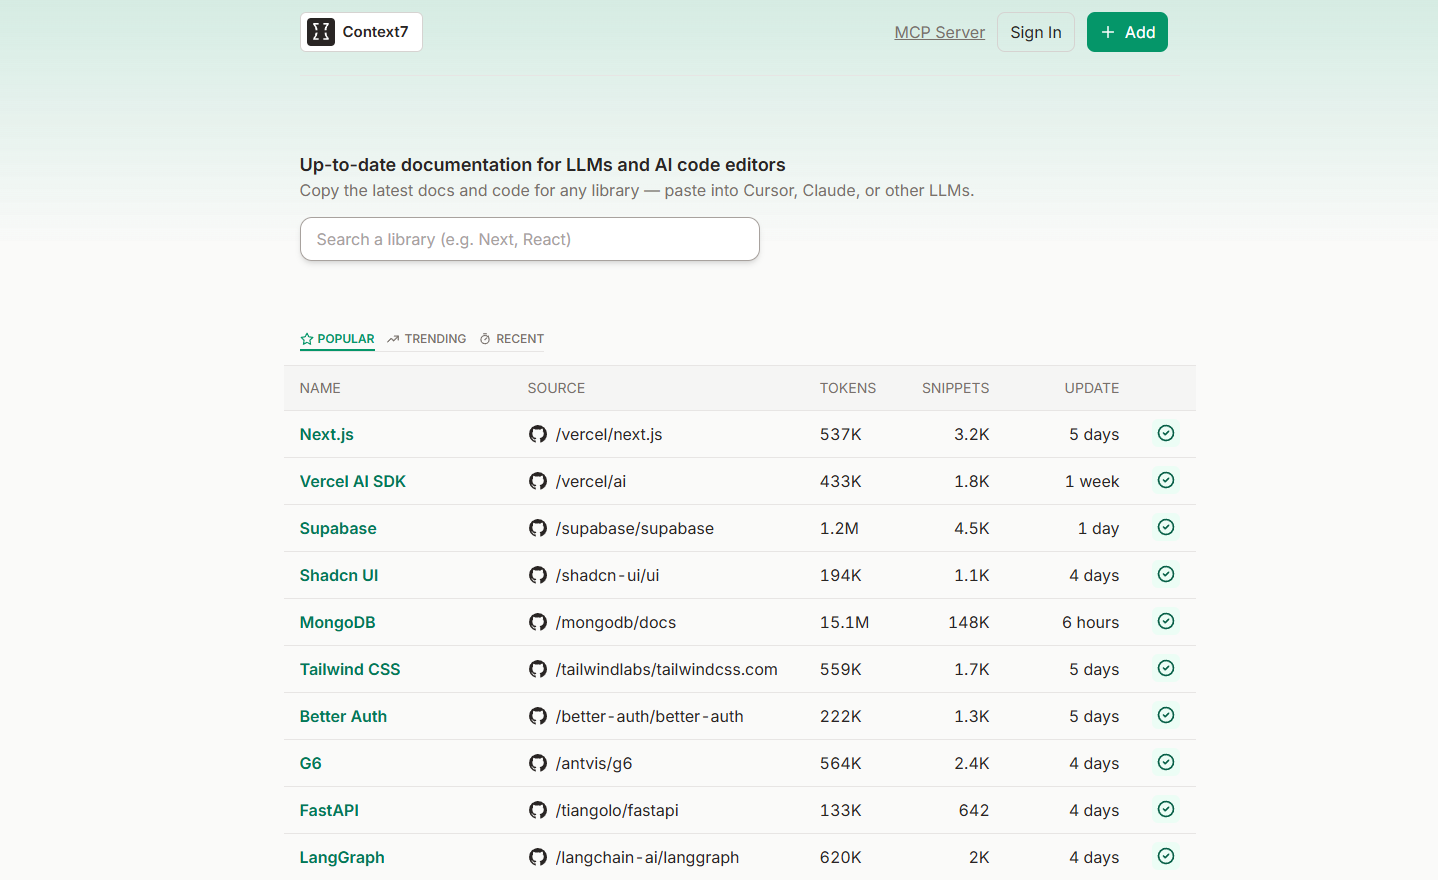Click the SNIPPETS column header

[x=956, y=388]
